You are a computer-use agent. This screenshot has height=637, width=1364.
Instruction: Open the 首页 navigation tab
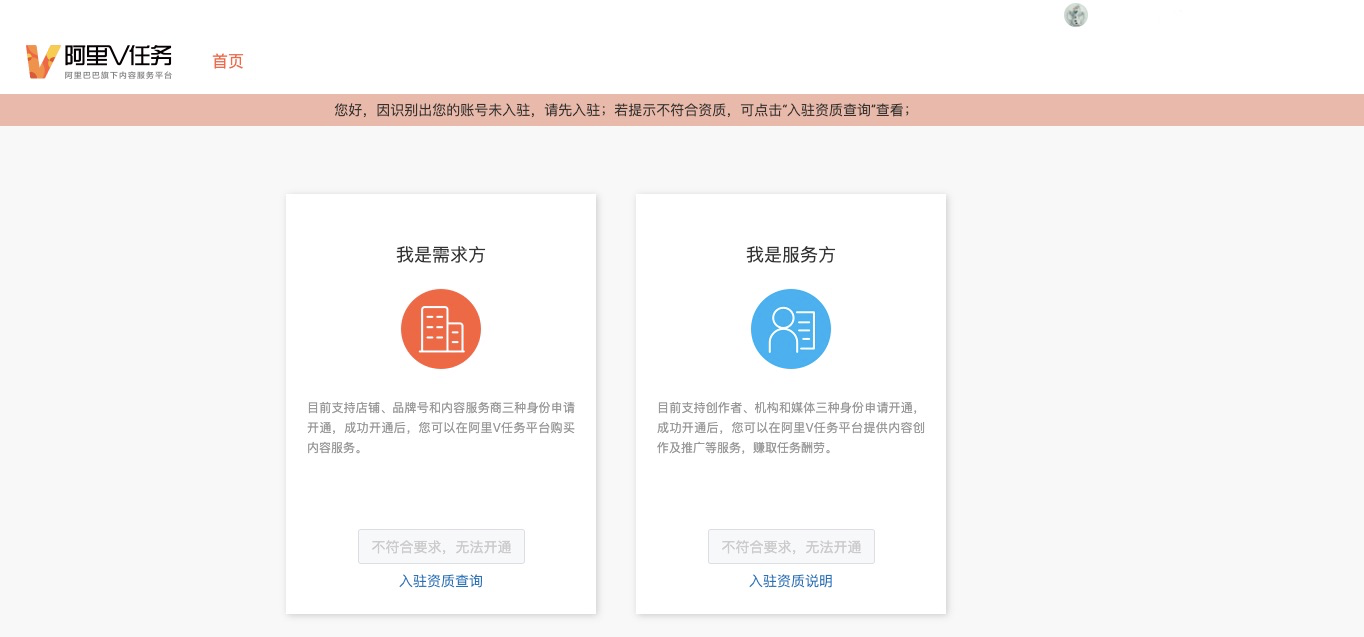(x=228, y=61)
